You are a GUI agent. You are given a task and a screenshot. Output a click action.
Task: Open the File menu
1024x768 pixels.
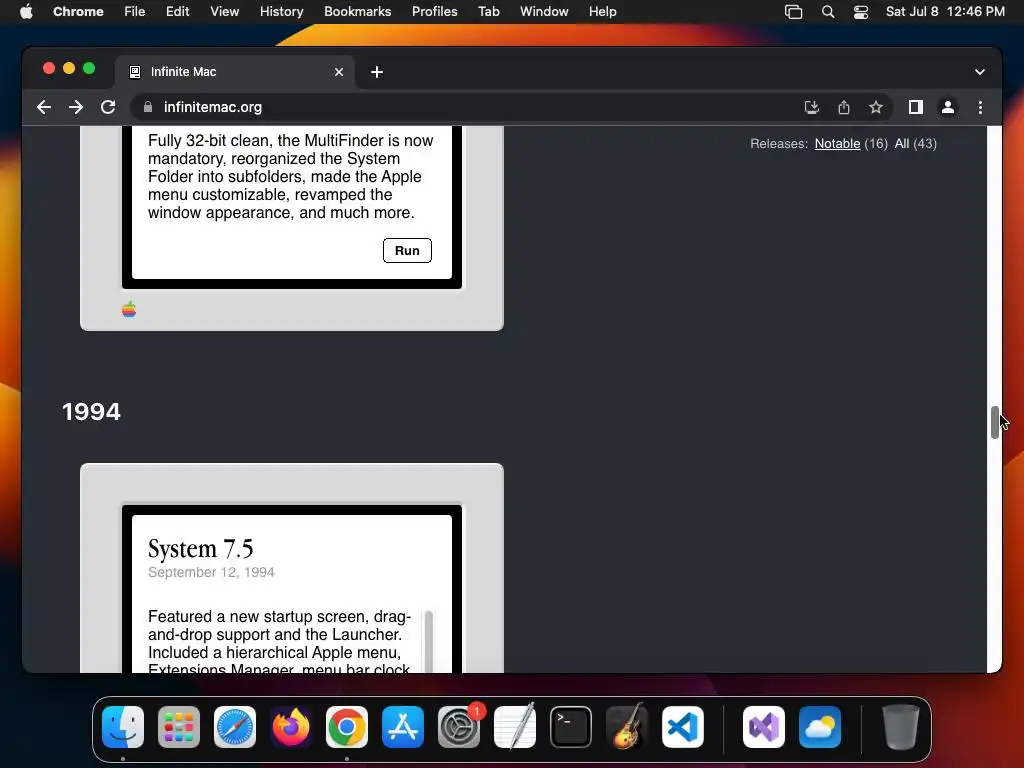tap(135, 12)
